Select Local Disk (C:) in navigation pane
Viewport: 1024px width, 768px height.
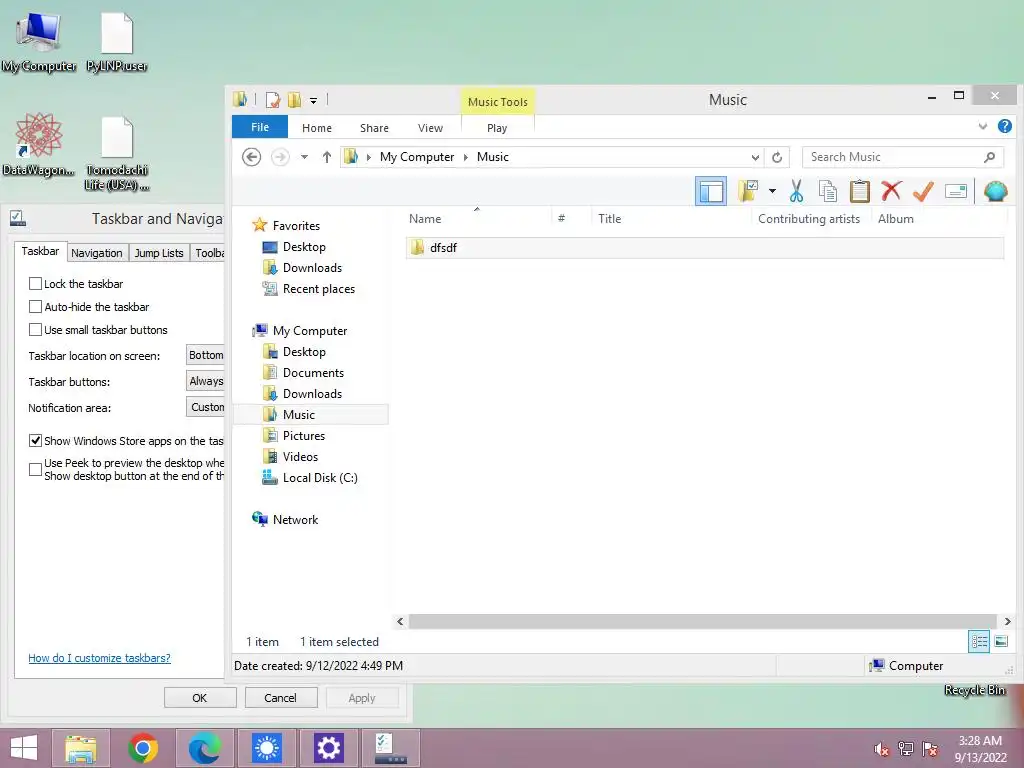320,477
